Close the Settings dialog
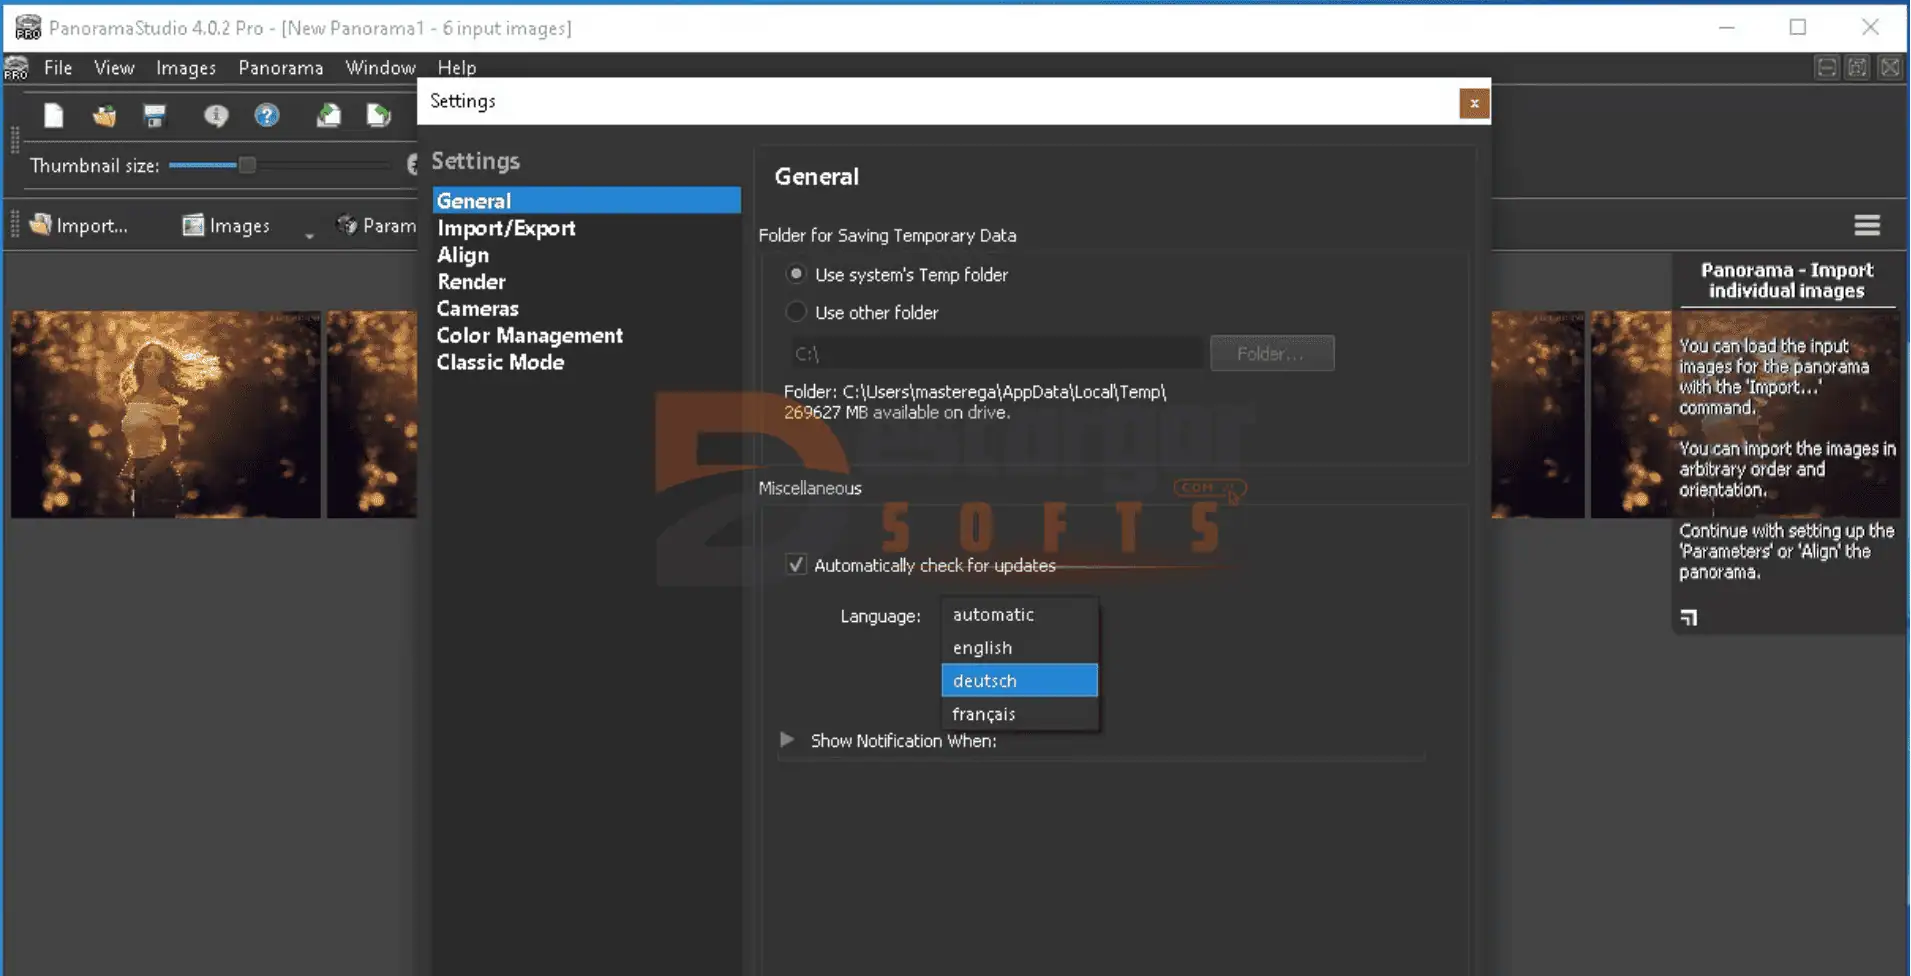 pos(1473,103)
